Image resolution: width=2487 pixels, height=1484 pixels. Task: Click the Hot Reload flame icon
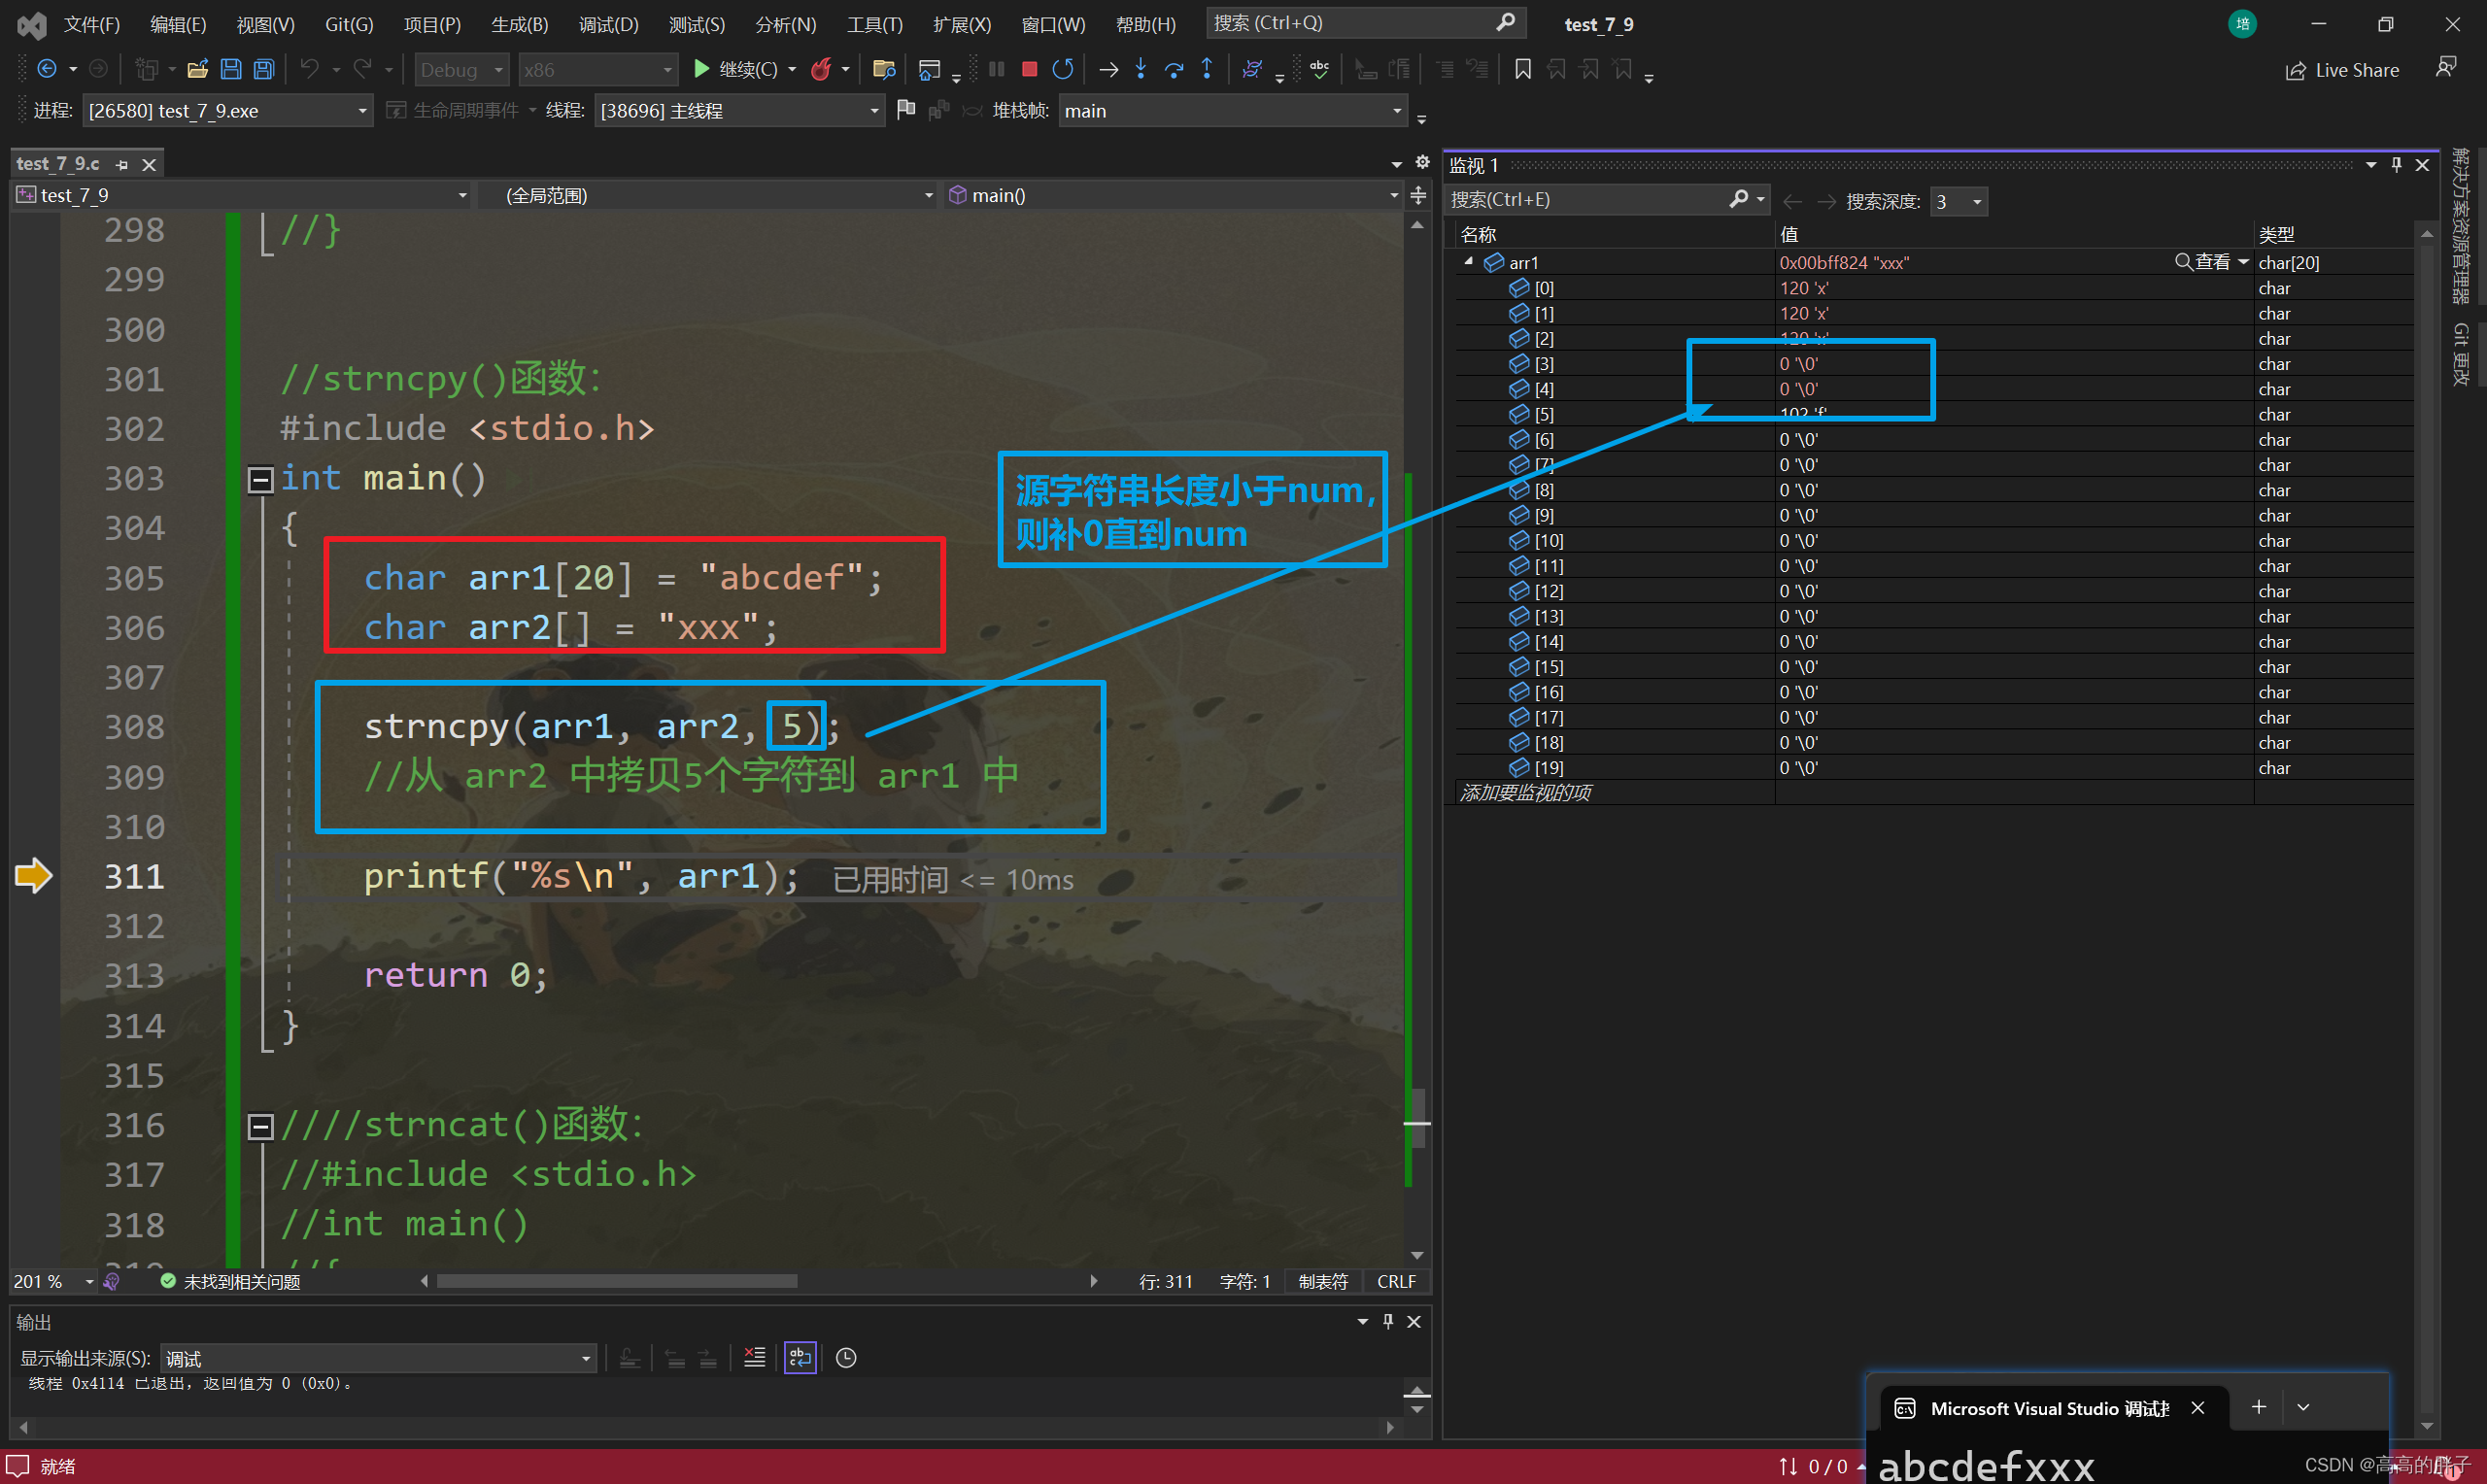coord(821,69)
